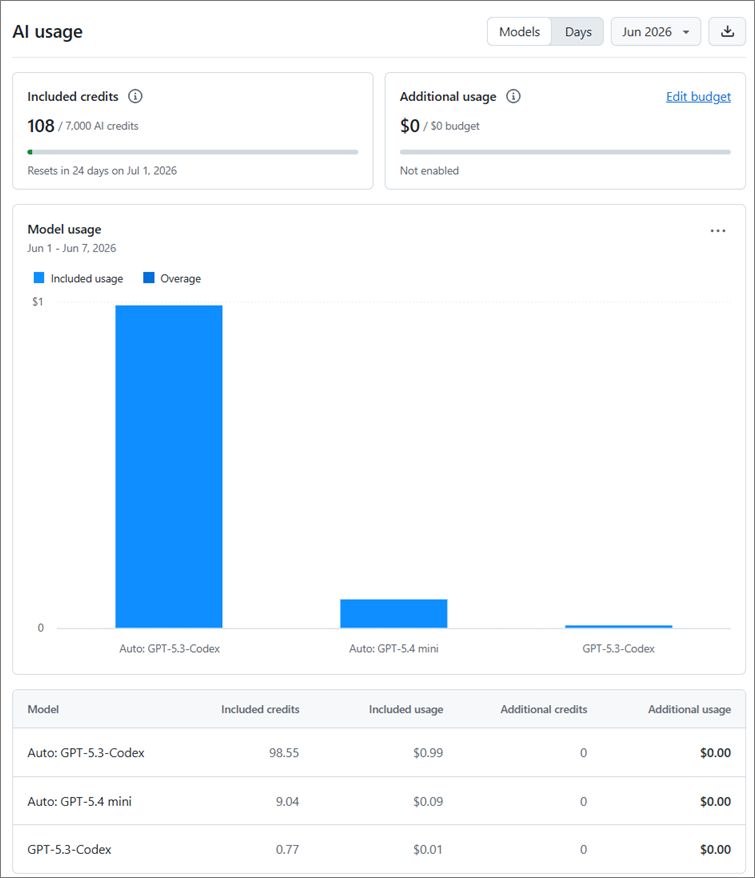
Task: Click the Auto: GPT-5.3-Codex axis label
Action: pos(169,648)
